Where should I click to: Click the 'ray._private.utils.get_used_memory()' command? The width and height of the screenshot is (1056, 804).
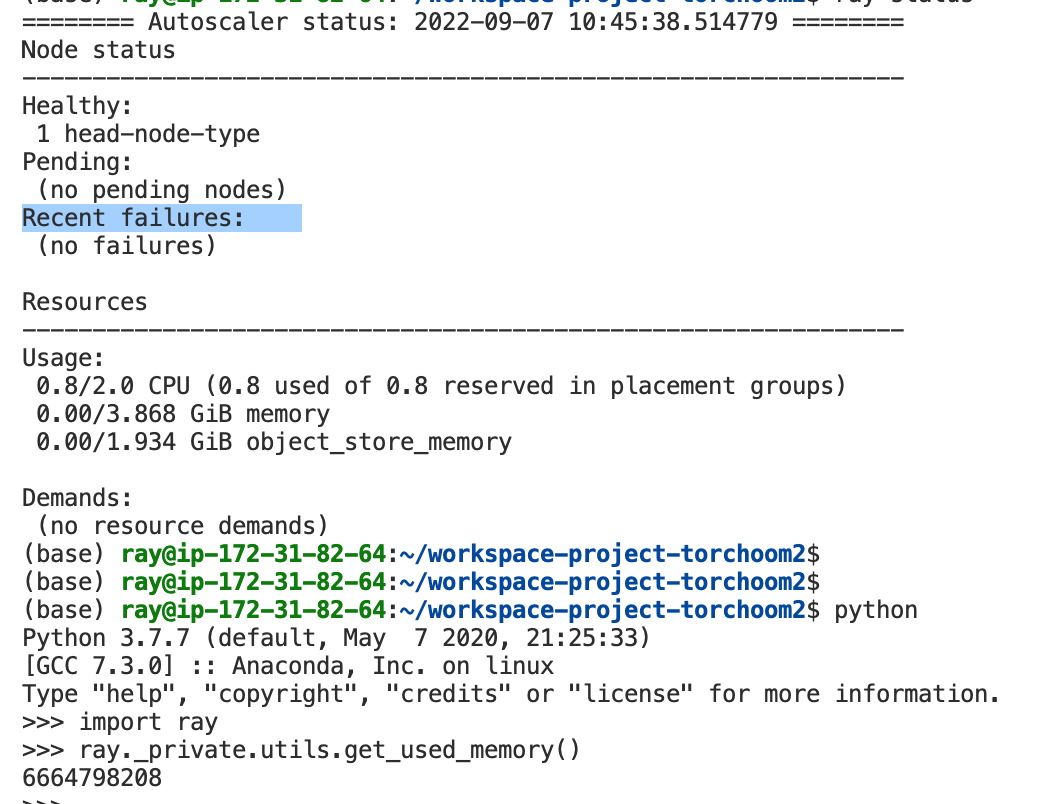pos(329,750)
